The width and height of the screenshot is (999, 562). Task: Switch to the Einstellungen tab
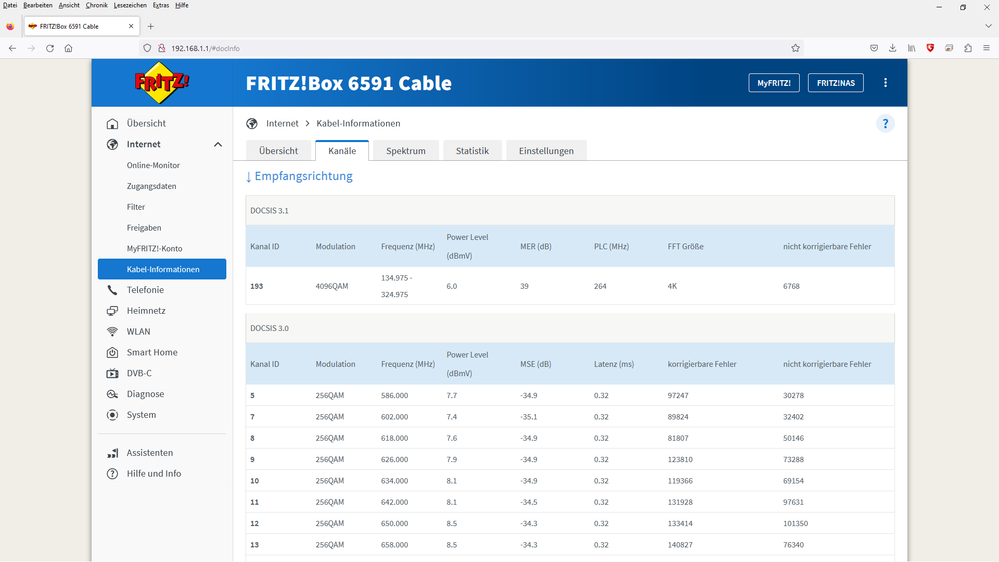coord(546,151)
